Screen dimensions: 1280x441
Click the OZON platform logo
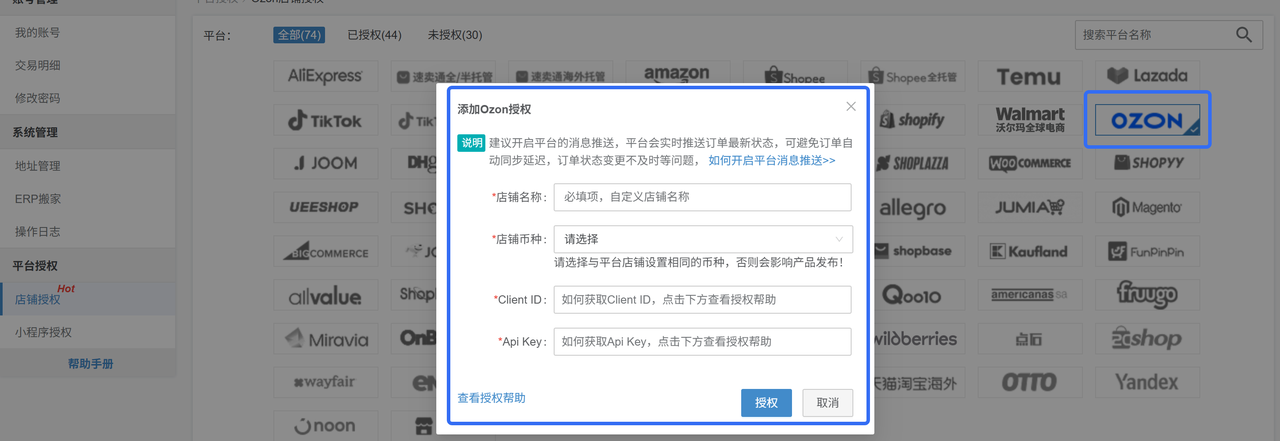(x=1147, y=121)
